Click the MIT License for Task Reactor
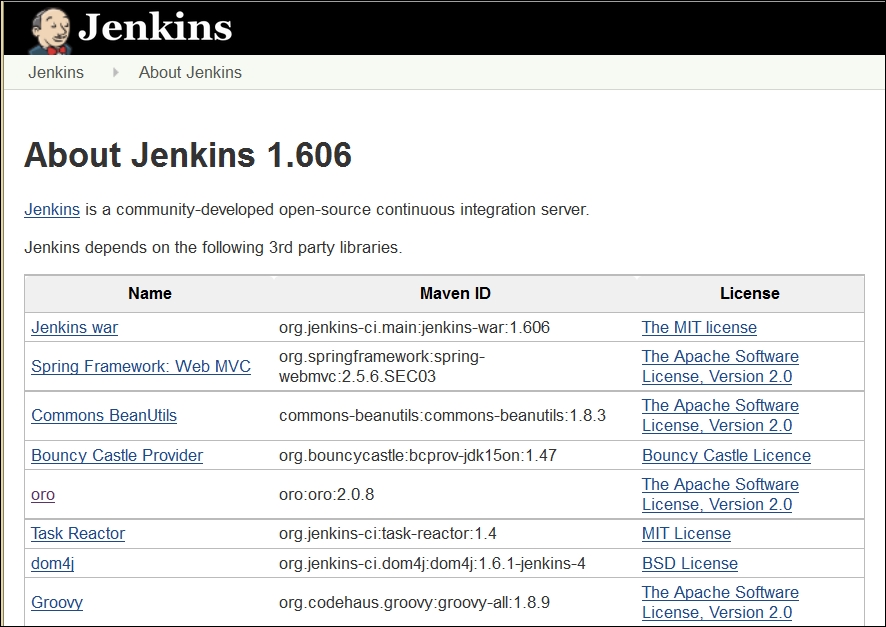Viewport: 886px width, 627px height. pos(686,533)
